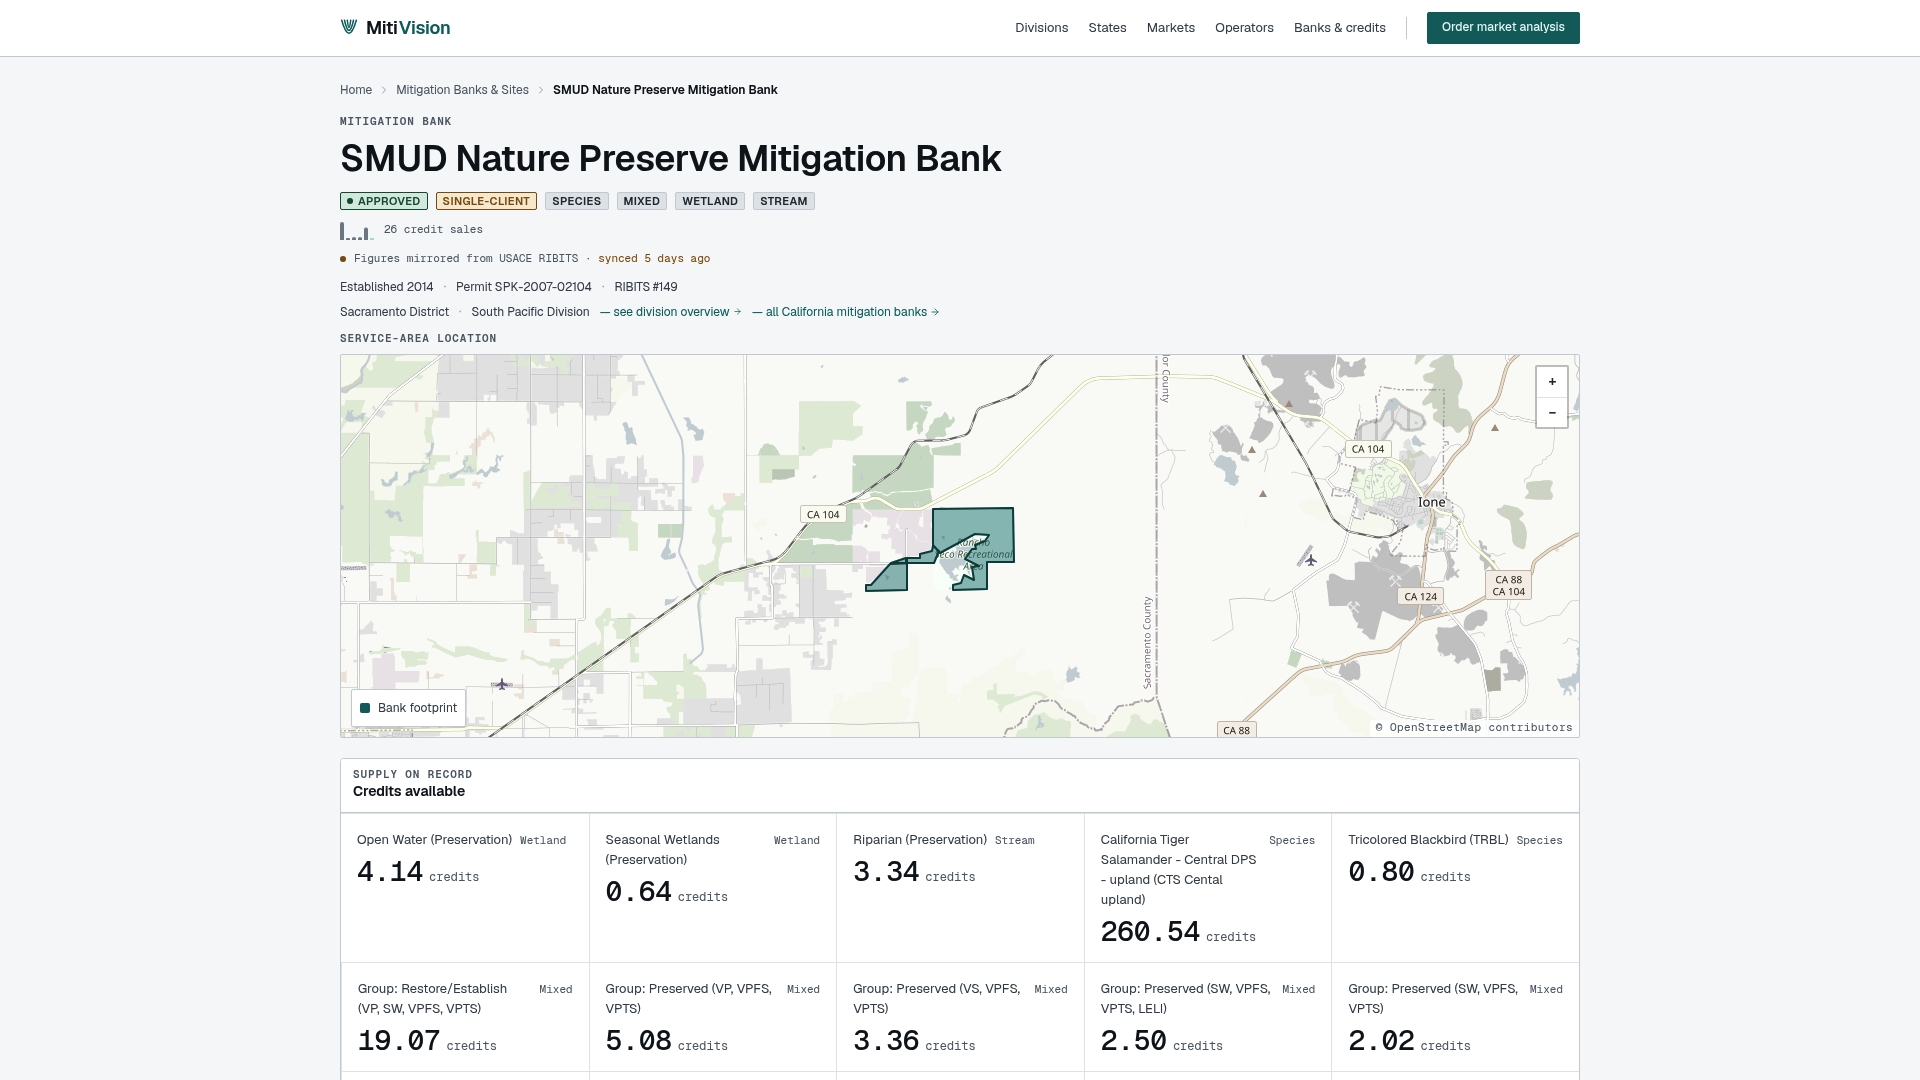1920x1080 pixels.
Task: Click the Ione town label on the map
Action: (x=1431, y=502)
